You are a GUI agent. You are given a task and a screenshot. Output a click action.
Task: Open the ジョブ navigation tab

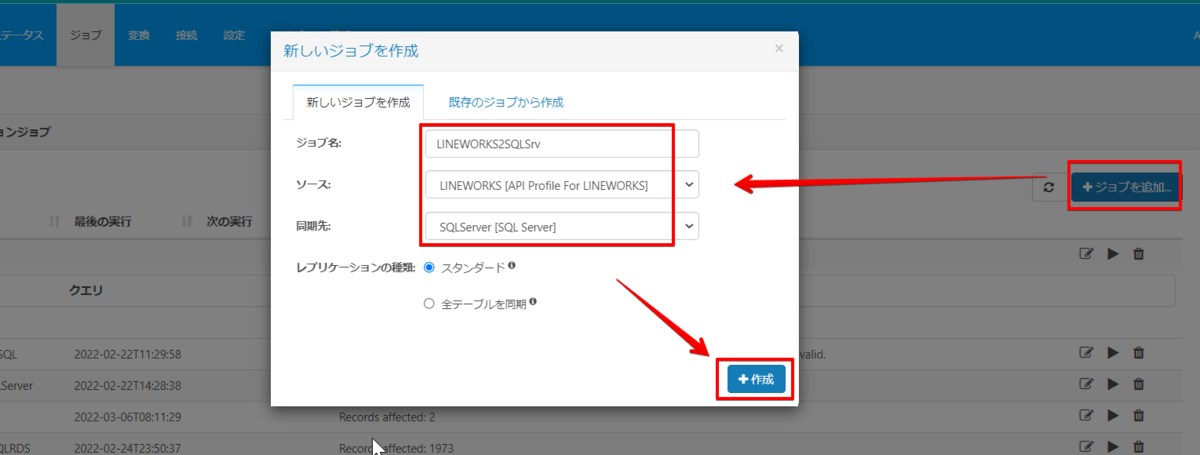click(86, 35)
